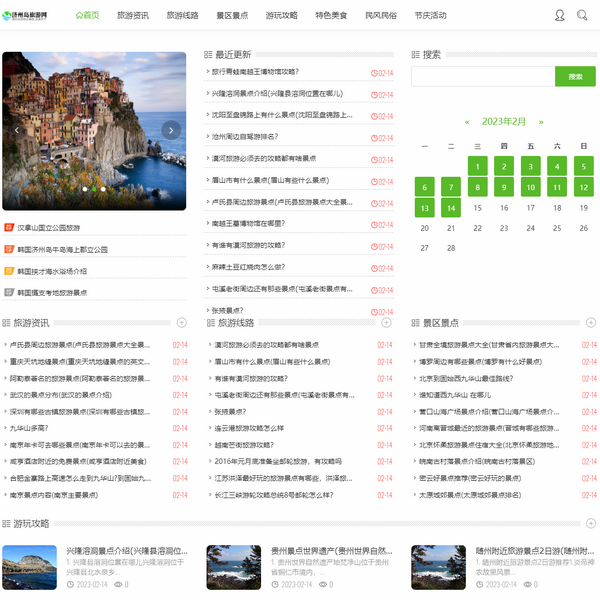This screenshot has width=600, height=600.
Task: Click plus icon beside 景区景点 section
Action: click(589, 323)
